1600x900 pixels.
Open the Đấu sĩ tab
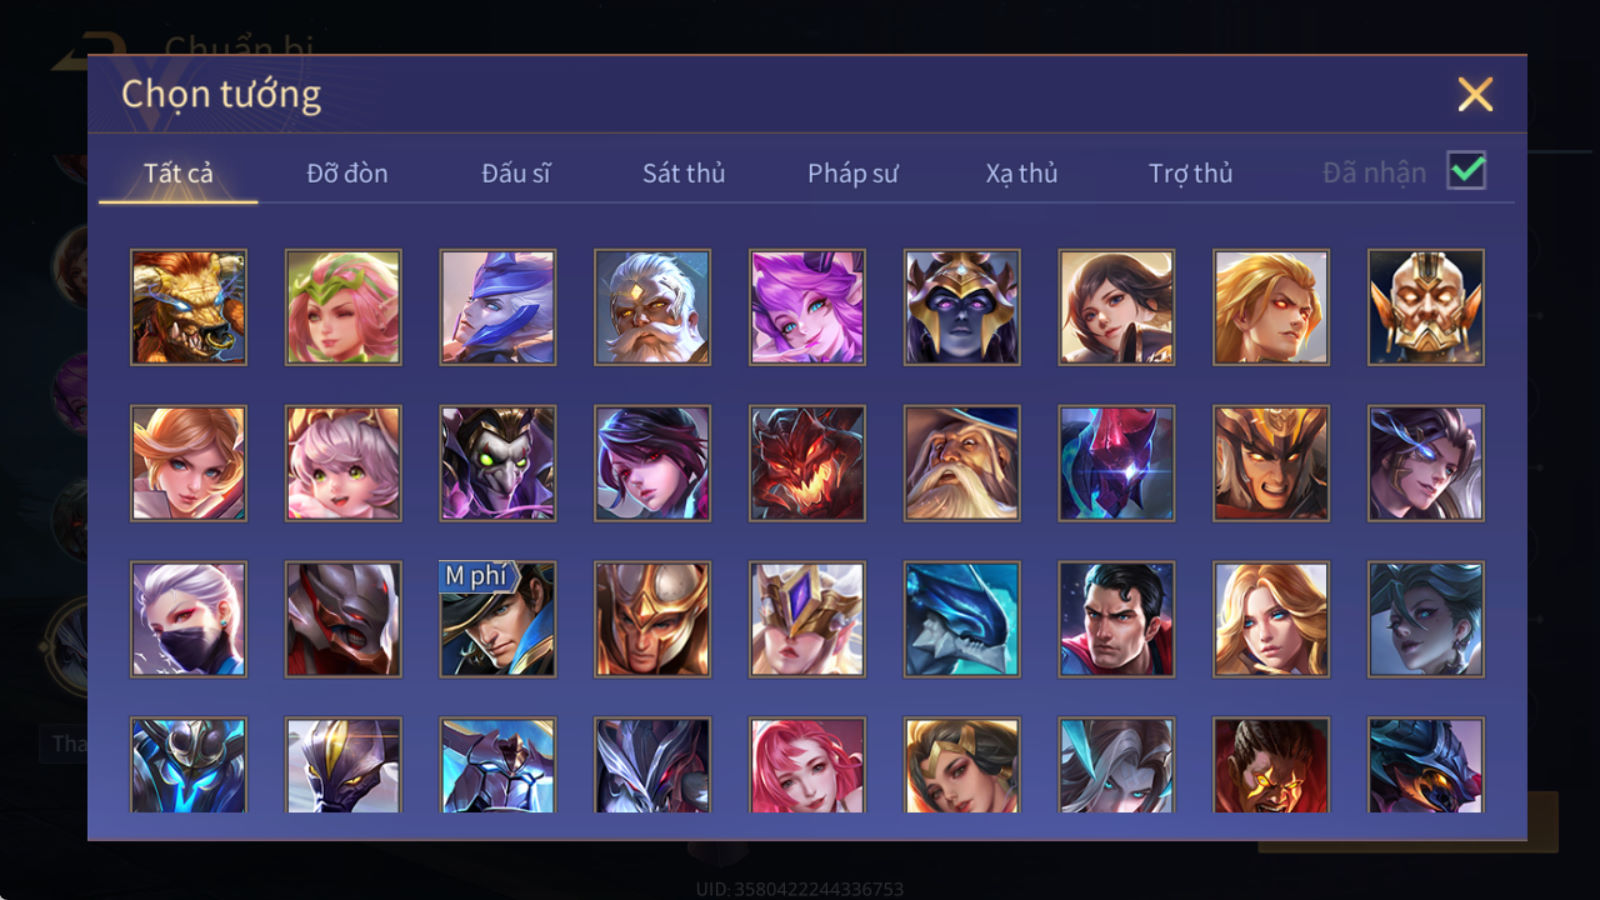tap(515, 173)
